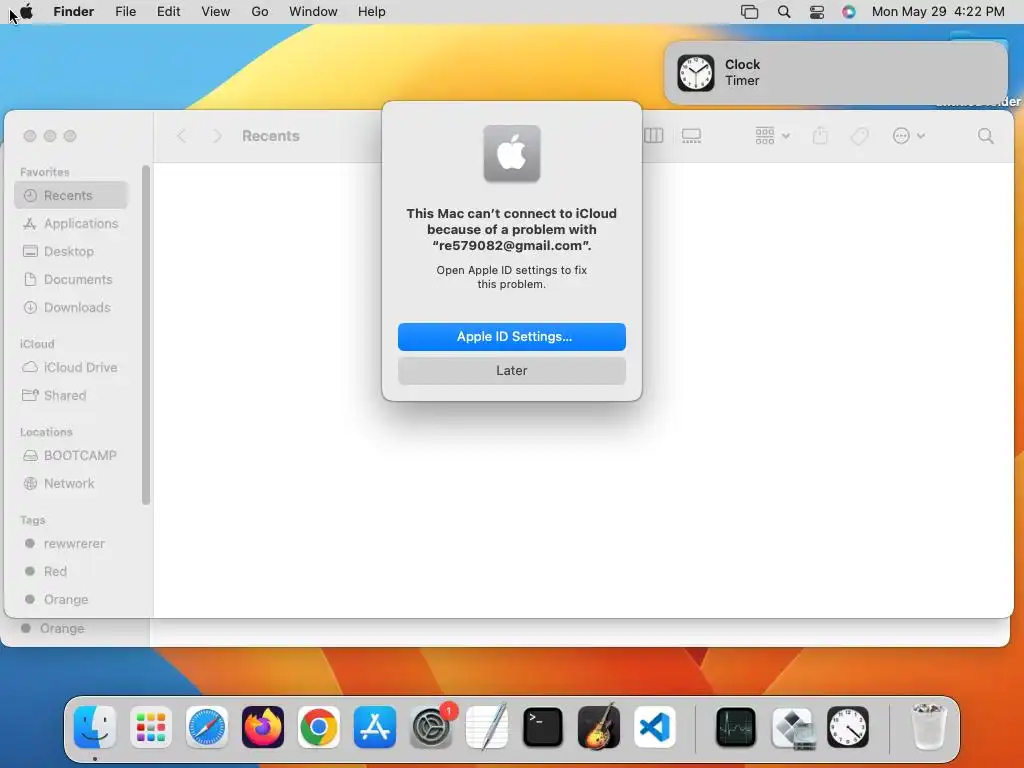The width and height of the screenshot is (1024, 768).
Task: Go forward in Finder with forward arrow
Action: pos(217,136)
